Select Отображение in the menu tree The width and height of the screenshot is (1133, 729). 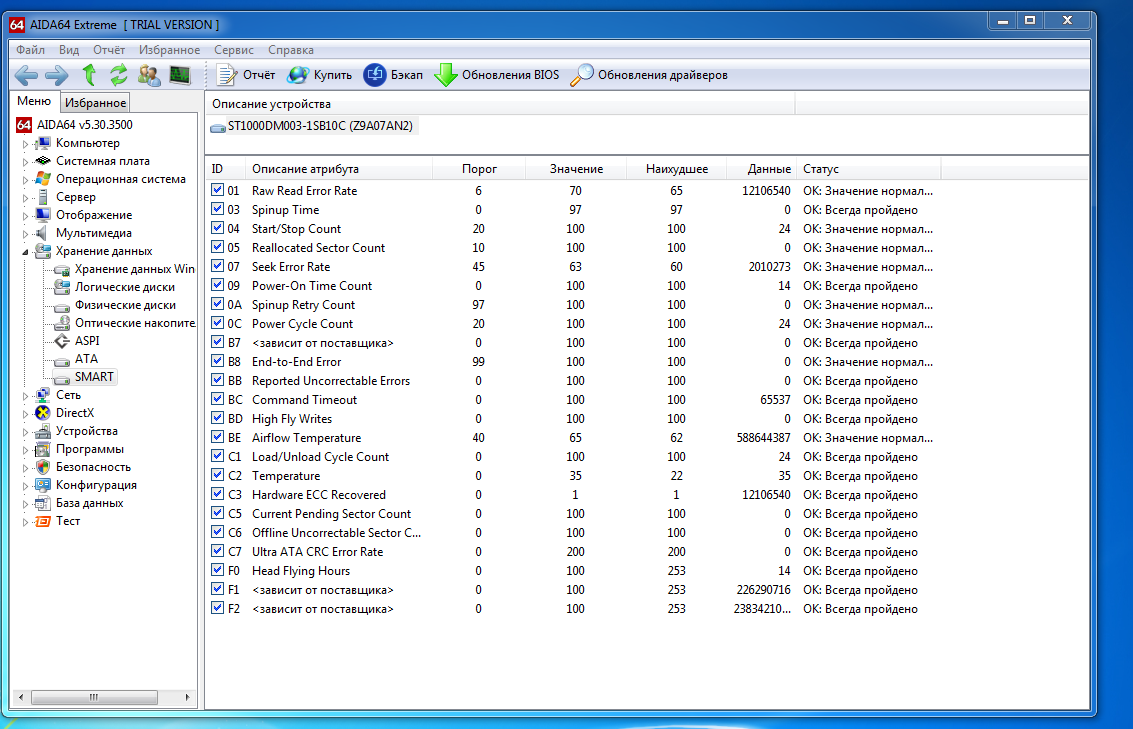pos(94,215)
